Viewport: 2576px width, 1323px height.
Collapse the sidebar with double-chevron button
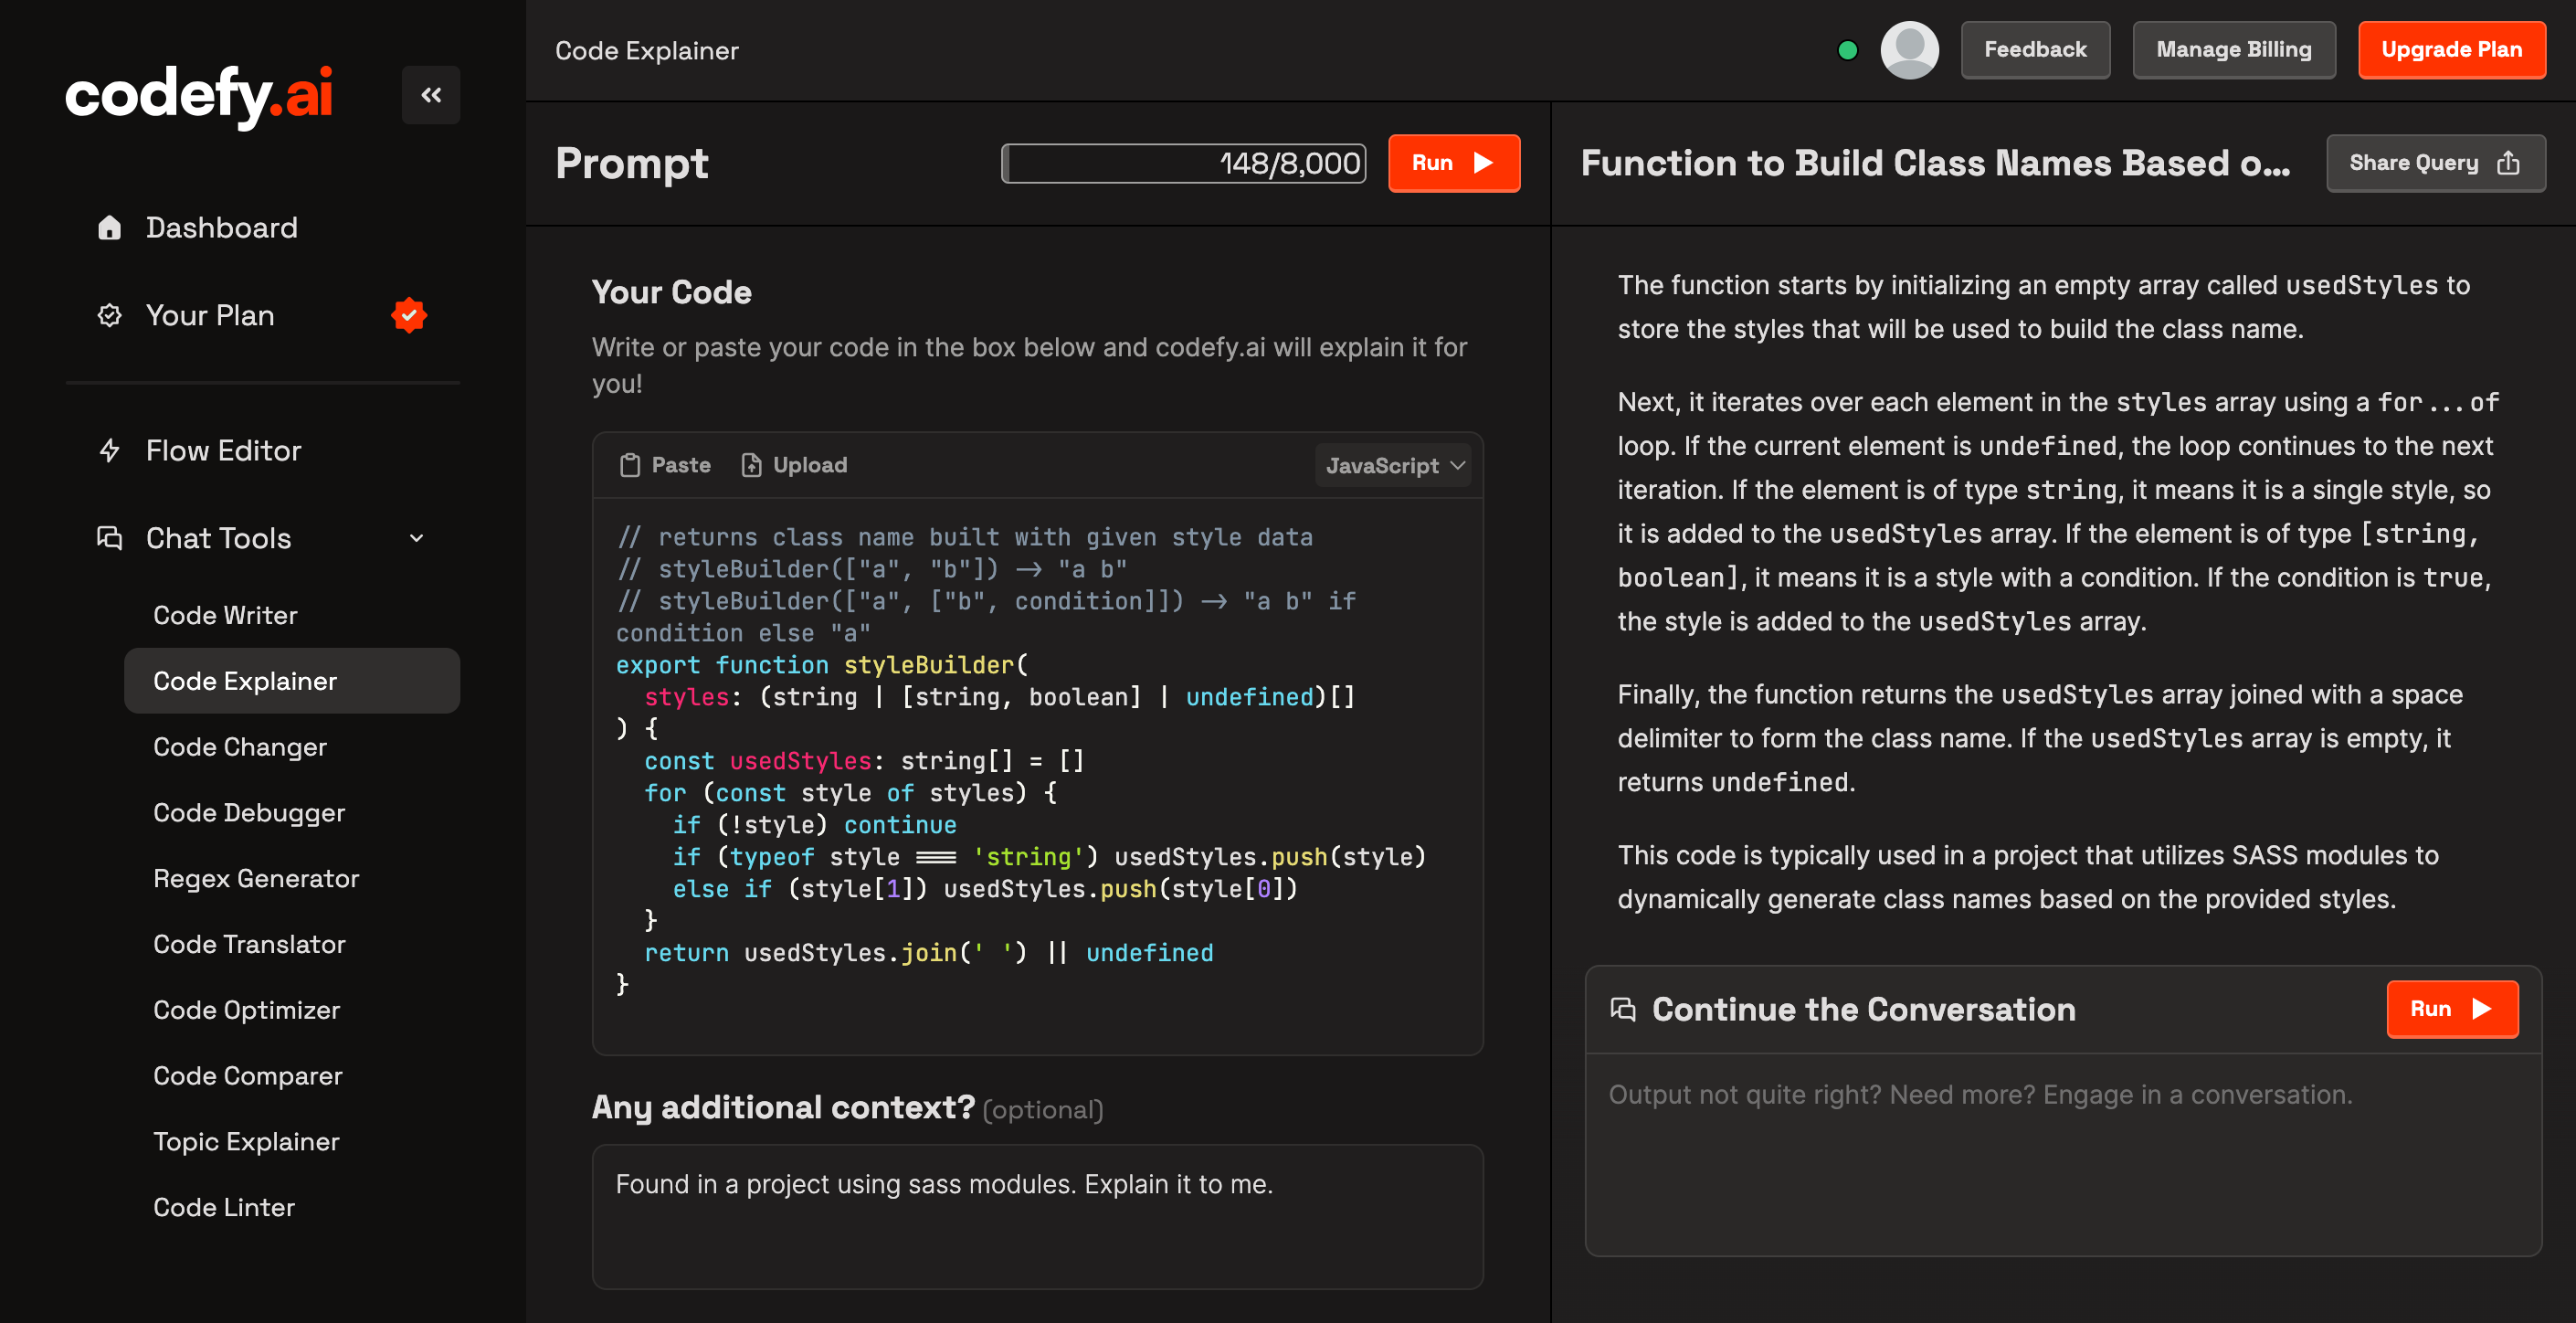[431, 95]
